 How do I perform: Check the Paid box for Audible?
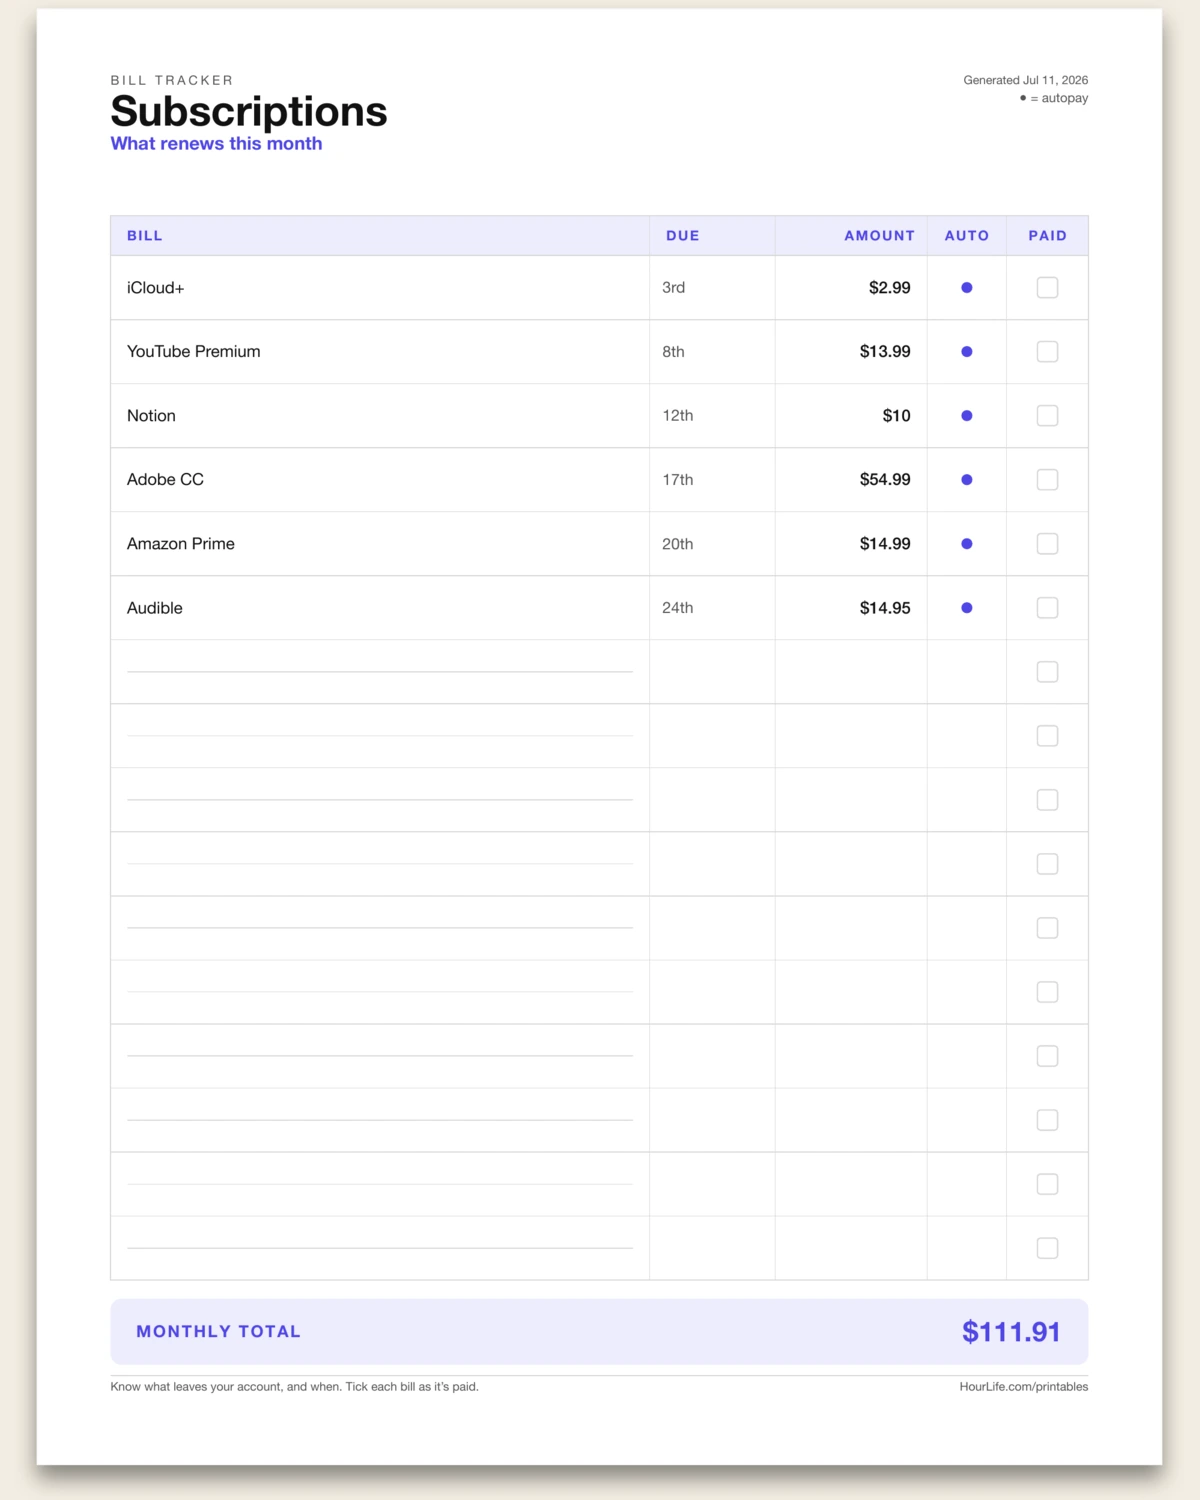tap(1047, 608)
